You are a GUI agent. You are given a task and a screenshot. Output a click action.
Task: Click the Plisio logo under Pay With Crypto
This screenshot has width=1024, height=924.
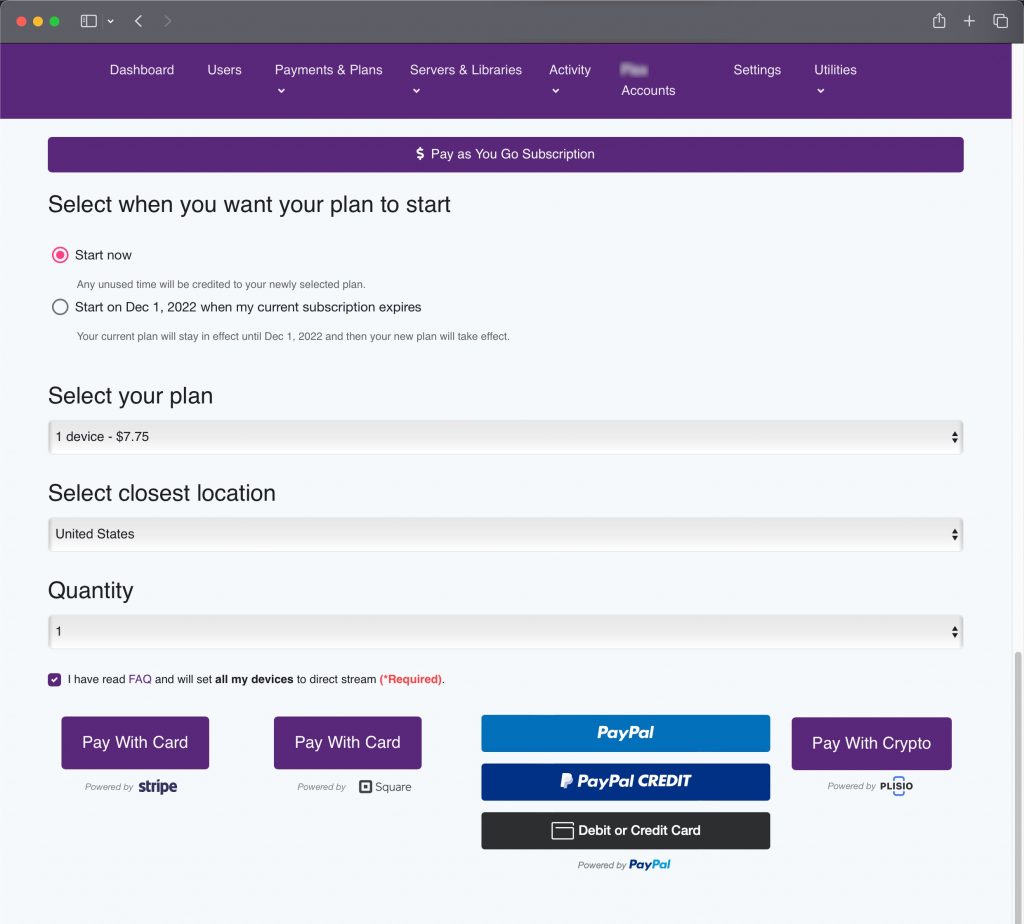pyautogui.click(x=896, y=786)
